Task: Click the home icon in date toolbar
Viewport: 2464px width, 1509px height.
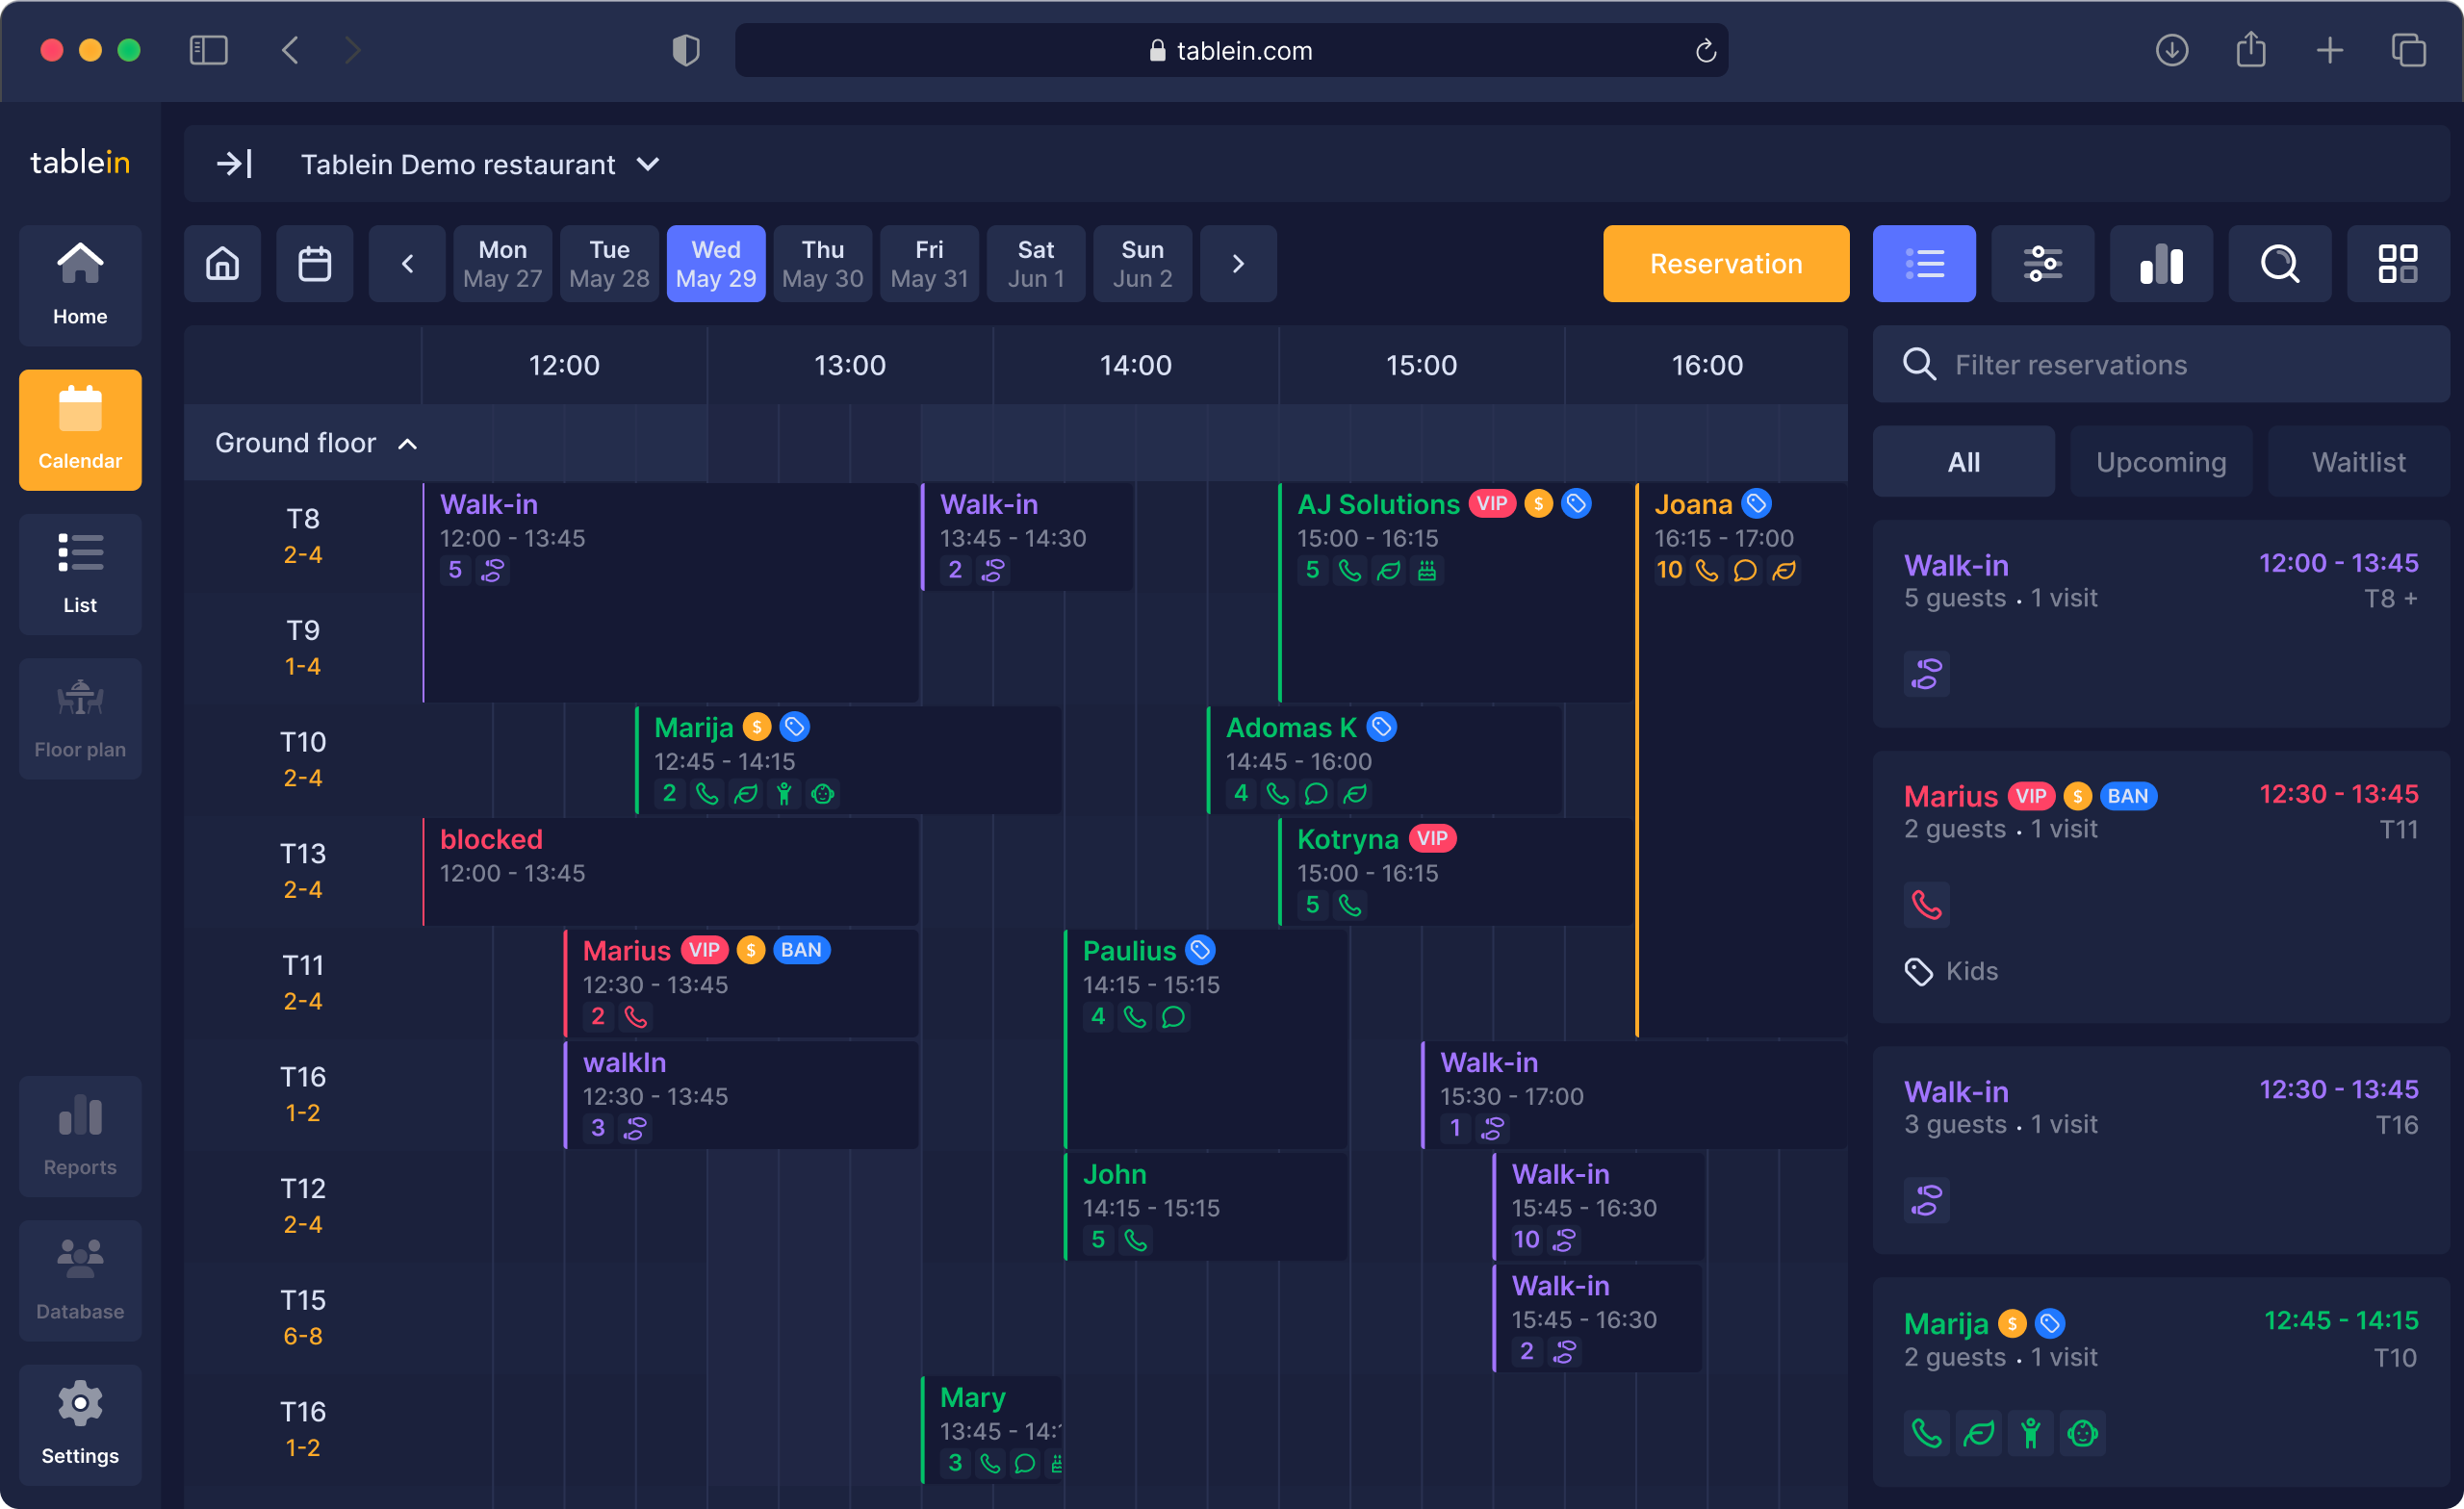Action: 222,264
